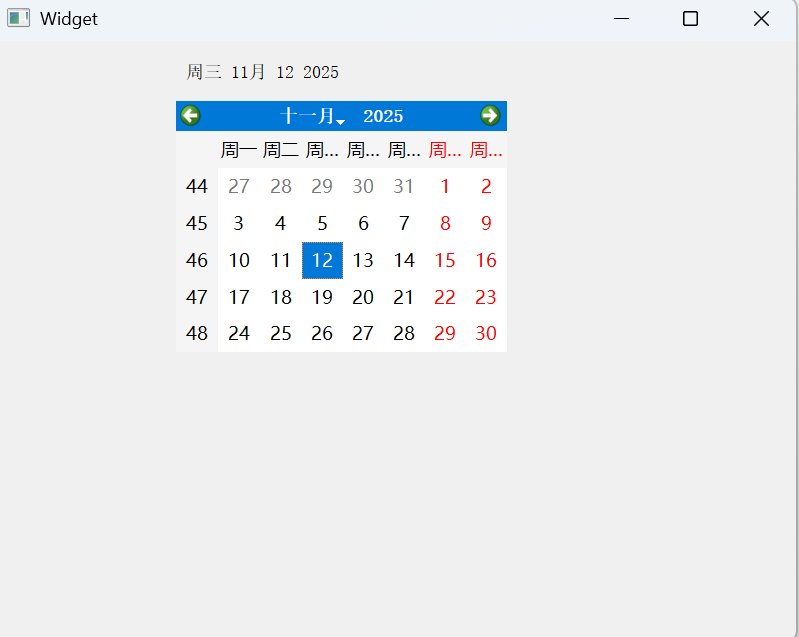799x637 pixels.
Task: Choose red Sunday date 9
Action: click(486, 223)
